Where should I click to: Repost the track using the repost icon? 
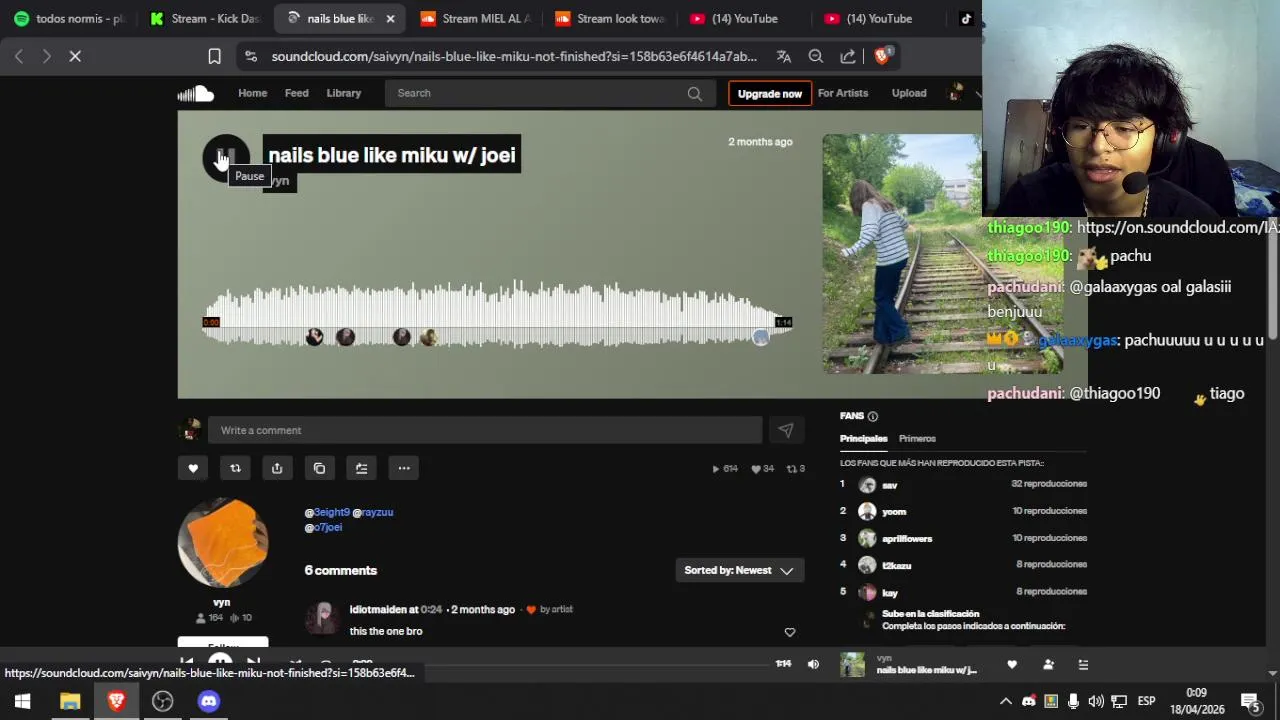[235, 468]
